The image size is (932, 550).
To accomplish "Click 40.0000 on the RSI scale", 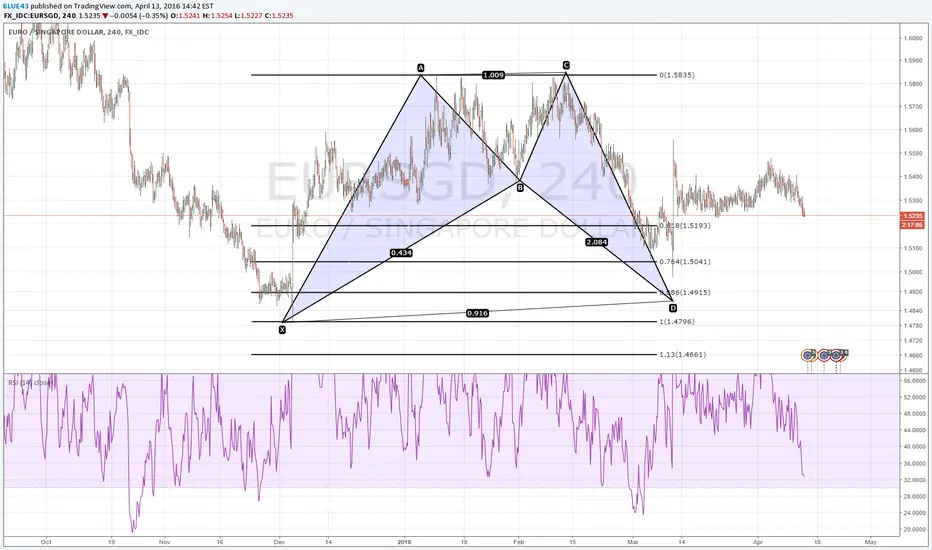I will 914,447.
